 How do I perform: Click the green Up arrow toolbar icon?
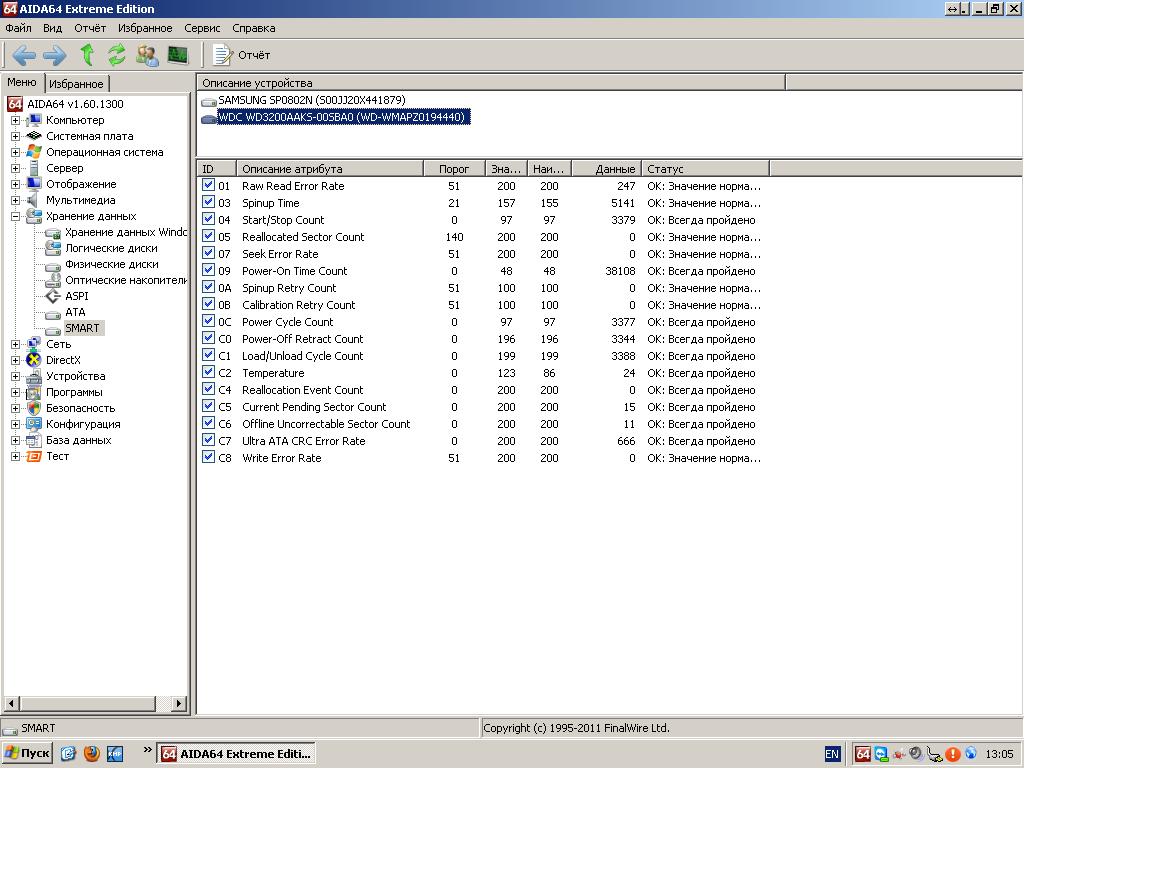[x=87, y=55]
